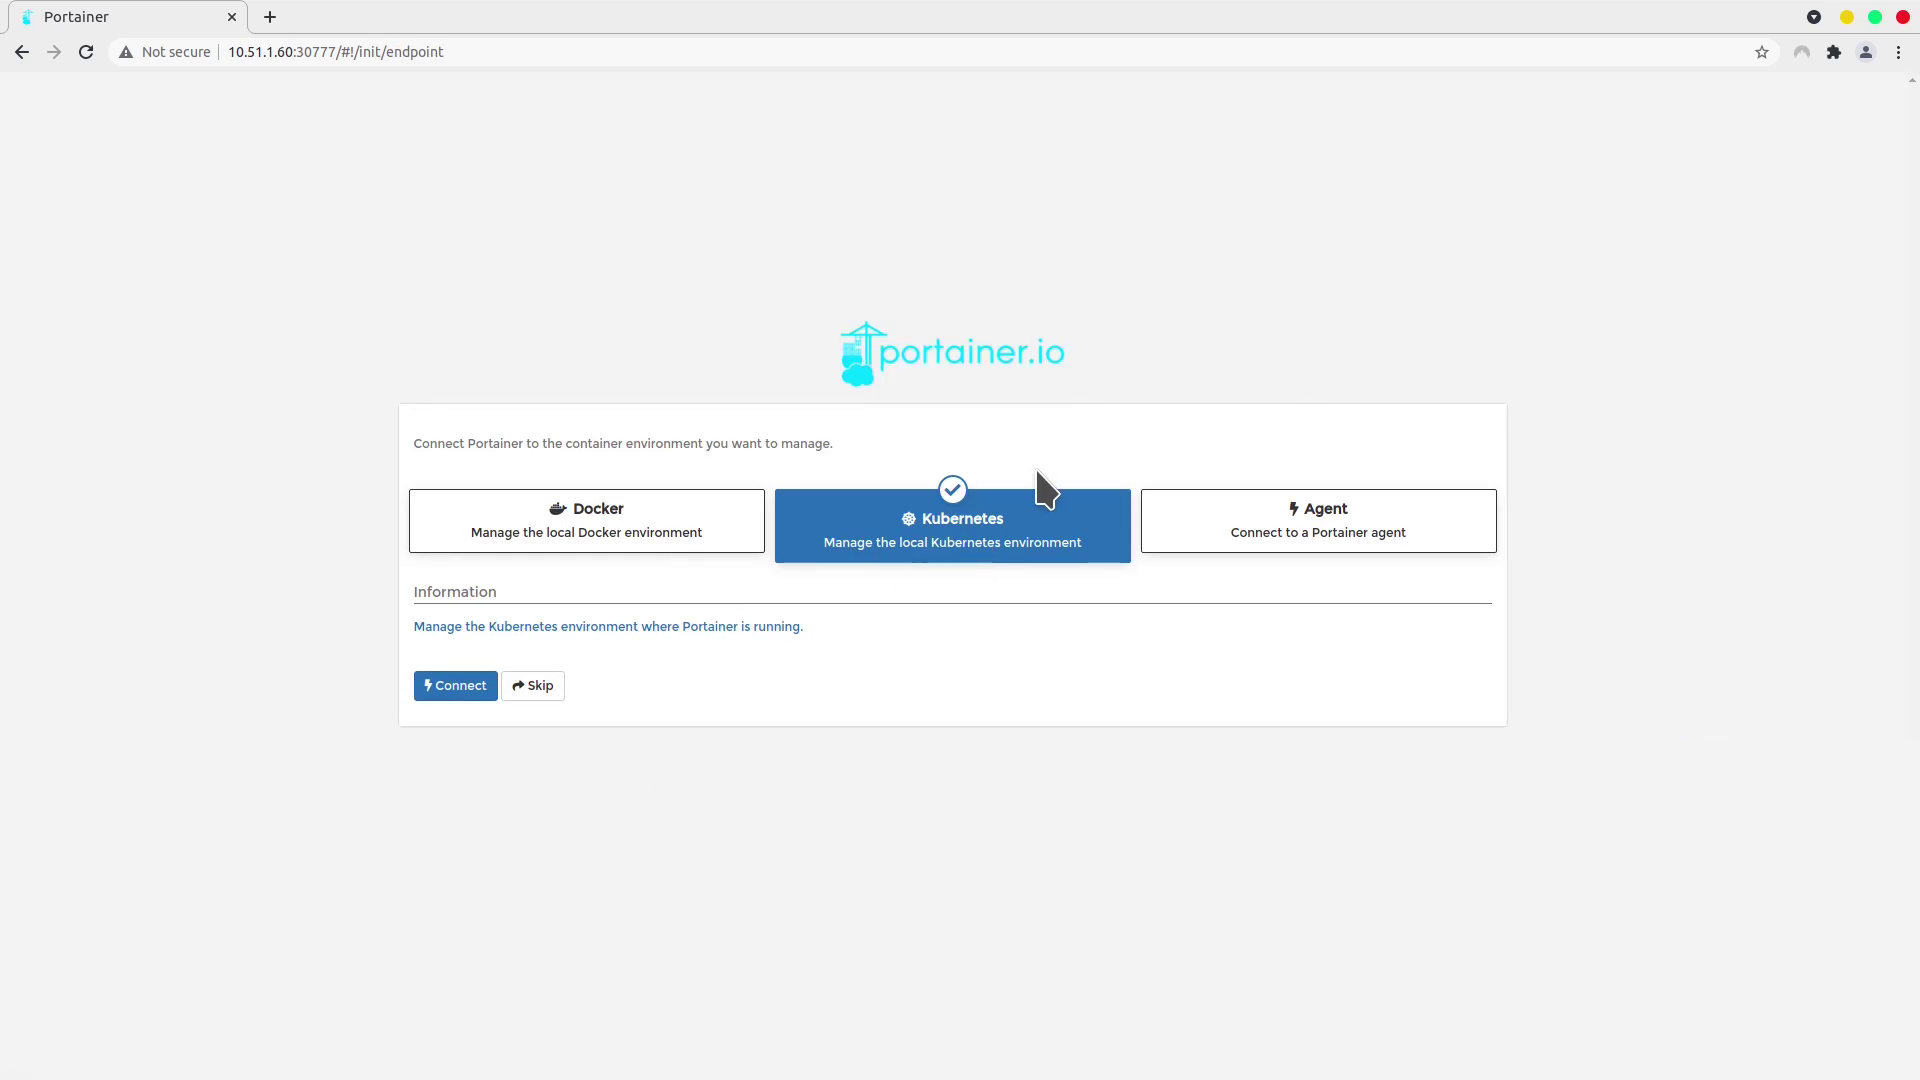Open the tab search dropdown arrow

pos(1814,17)
